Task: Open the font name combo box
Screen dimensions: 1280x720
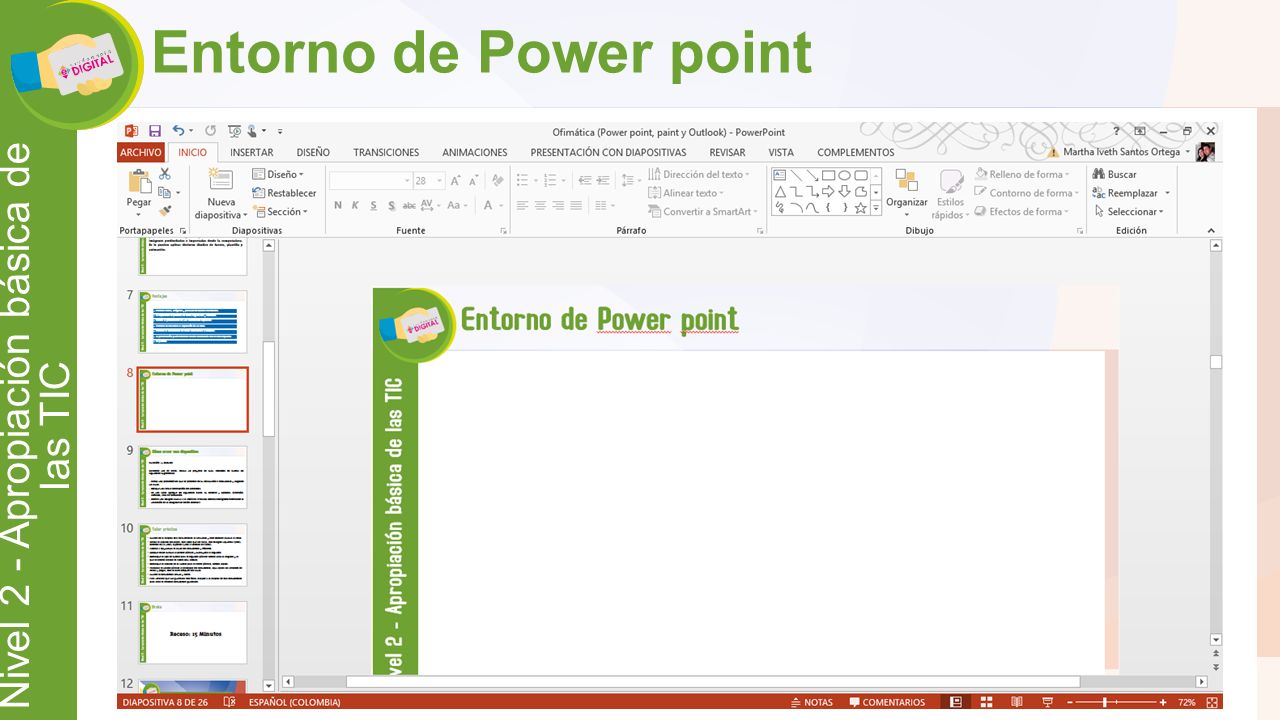Action: point(370,181)
